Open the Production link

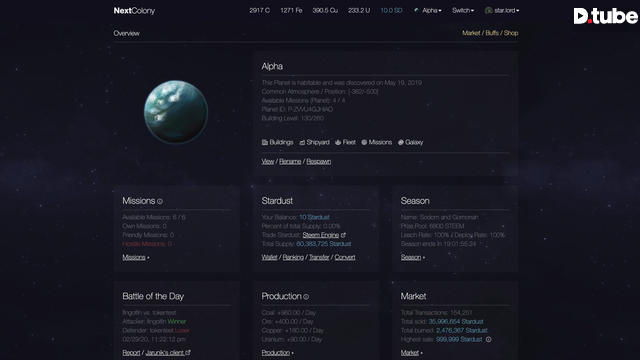click(x=276, y=353)
